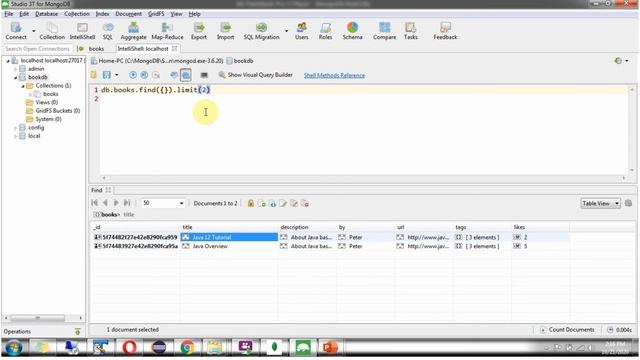
Task: Click the lock icon in Find toolbar
Action: tap(251, 203)
